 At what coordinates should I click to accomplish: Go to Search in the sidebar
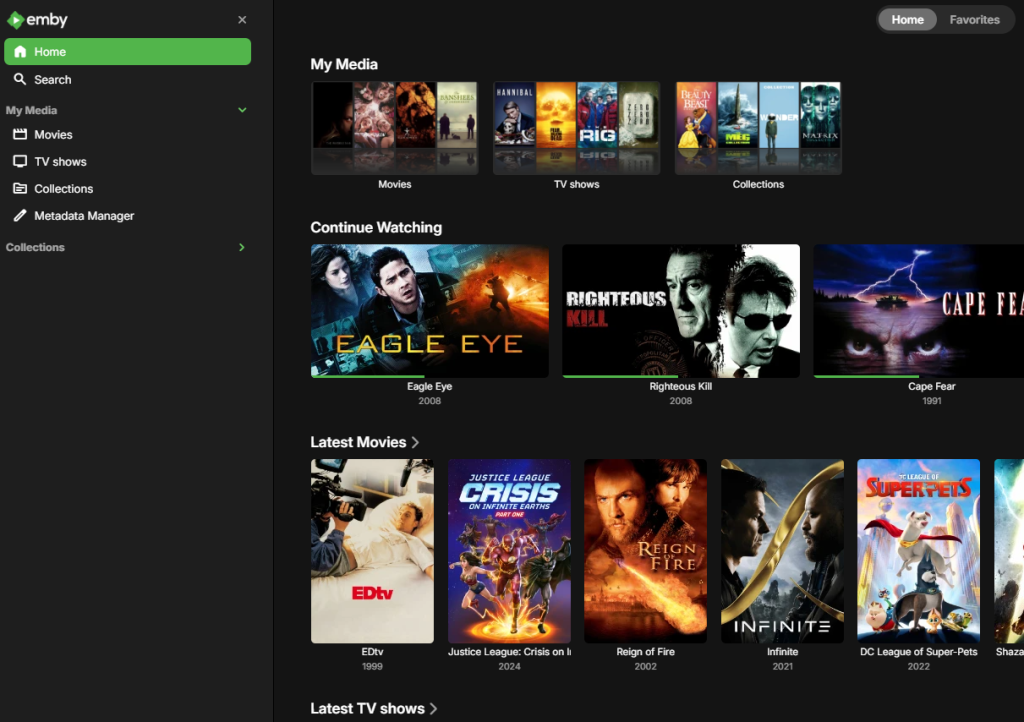[x=127, y=79]
